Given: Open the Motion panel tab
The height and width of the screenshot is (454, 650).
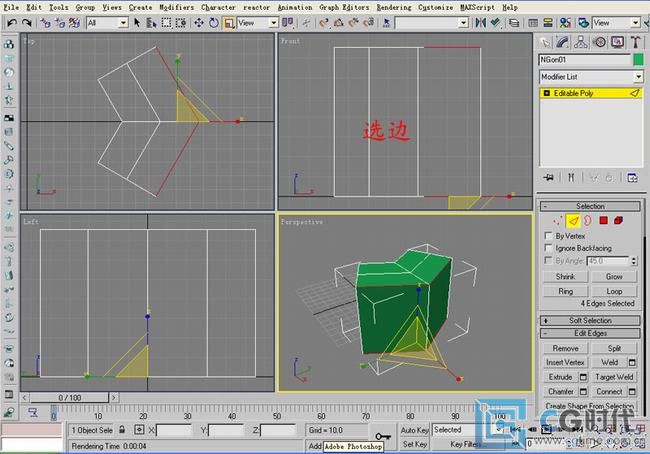Looking at the screenshot, I should click(x=599, y=42).
